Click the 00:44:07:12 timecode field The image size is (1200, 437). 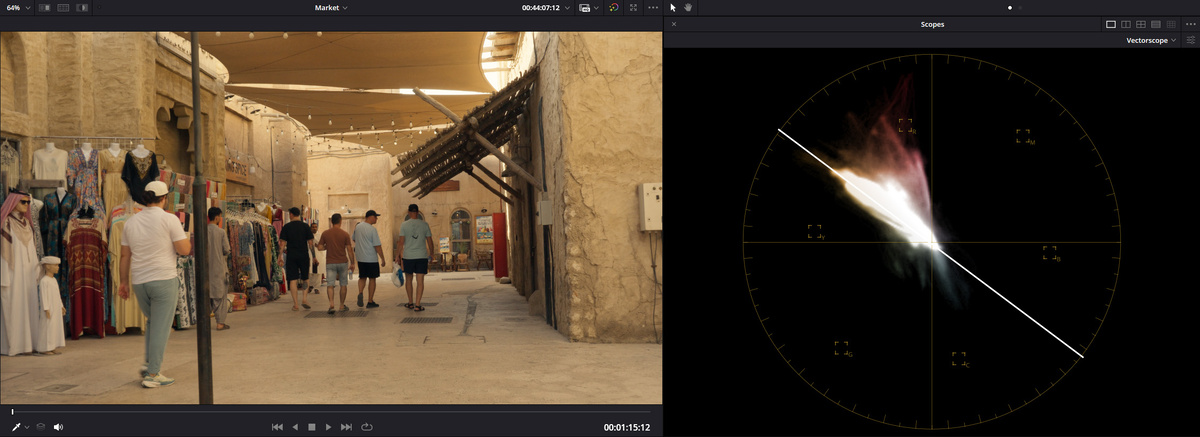(x=541, y=7)
